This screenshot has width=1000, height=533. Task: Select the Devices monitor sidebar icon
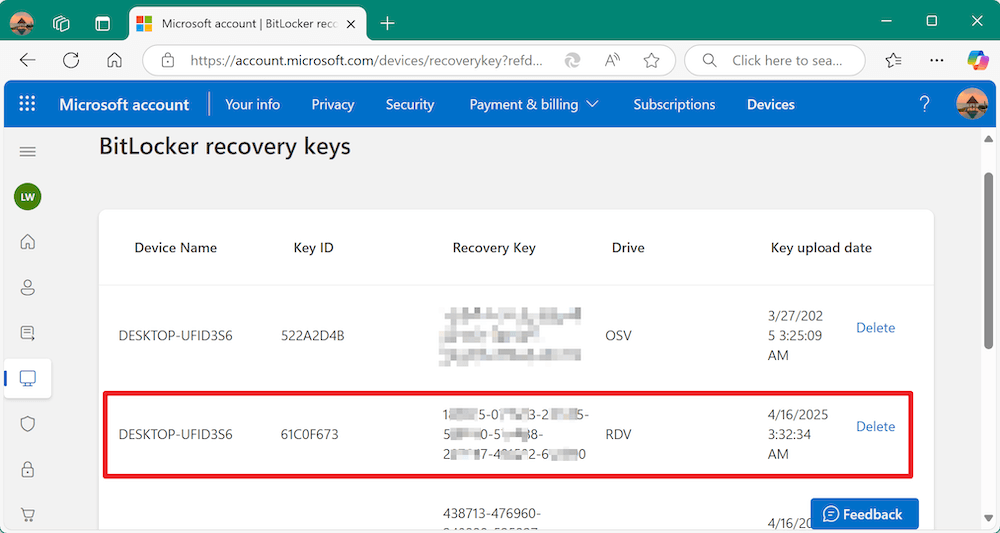click(28, 378)
